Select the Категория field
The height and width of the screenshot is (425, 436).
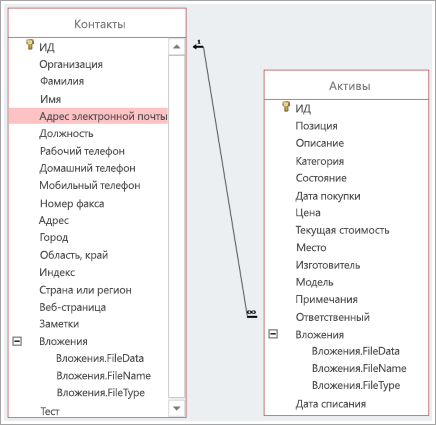(x=320, y=161)
